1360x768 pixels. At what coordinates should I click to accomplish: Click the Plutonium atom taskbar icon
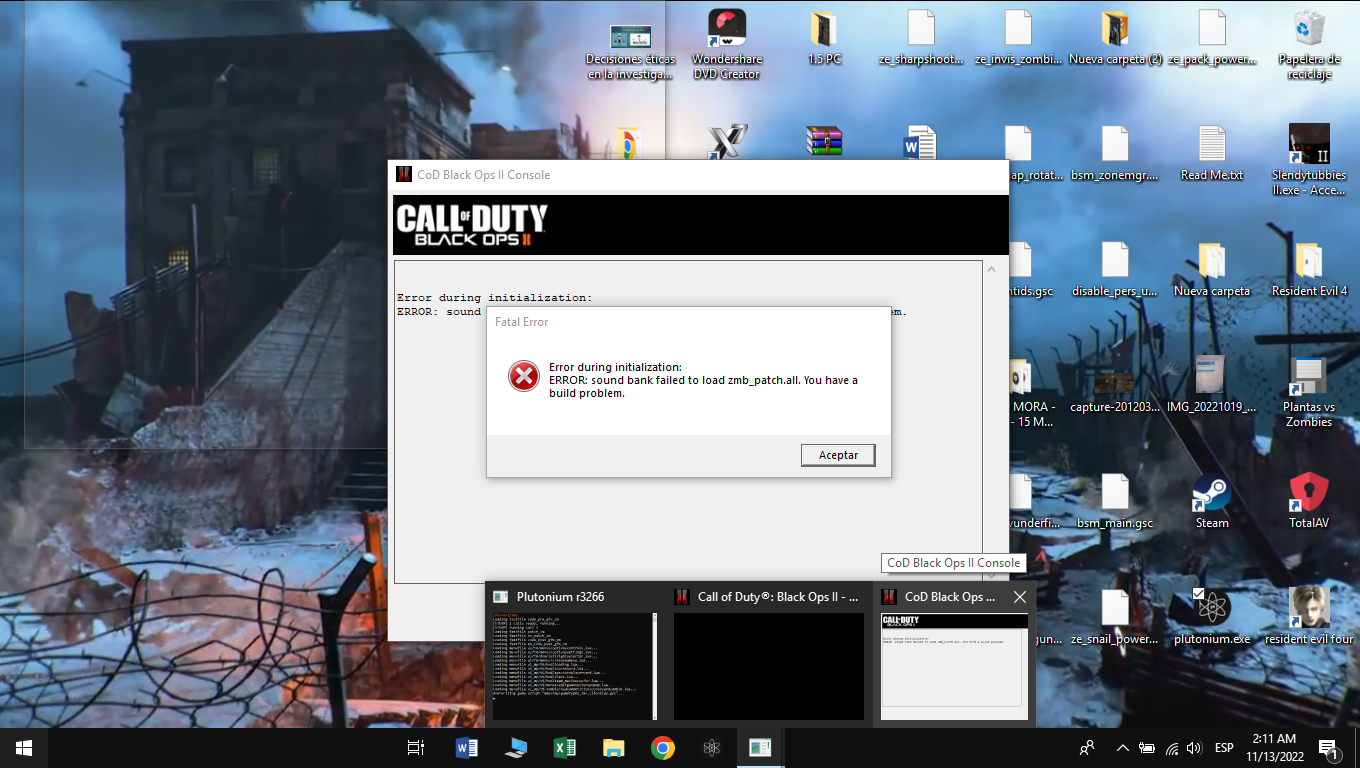tap(711, 748)
